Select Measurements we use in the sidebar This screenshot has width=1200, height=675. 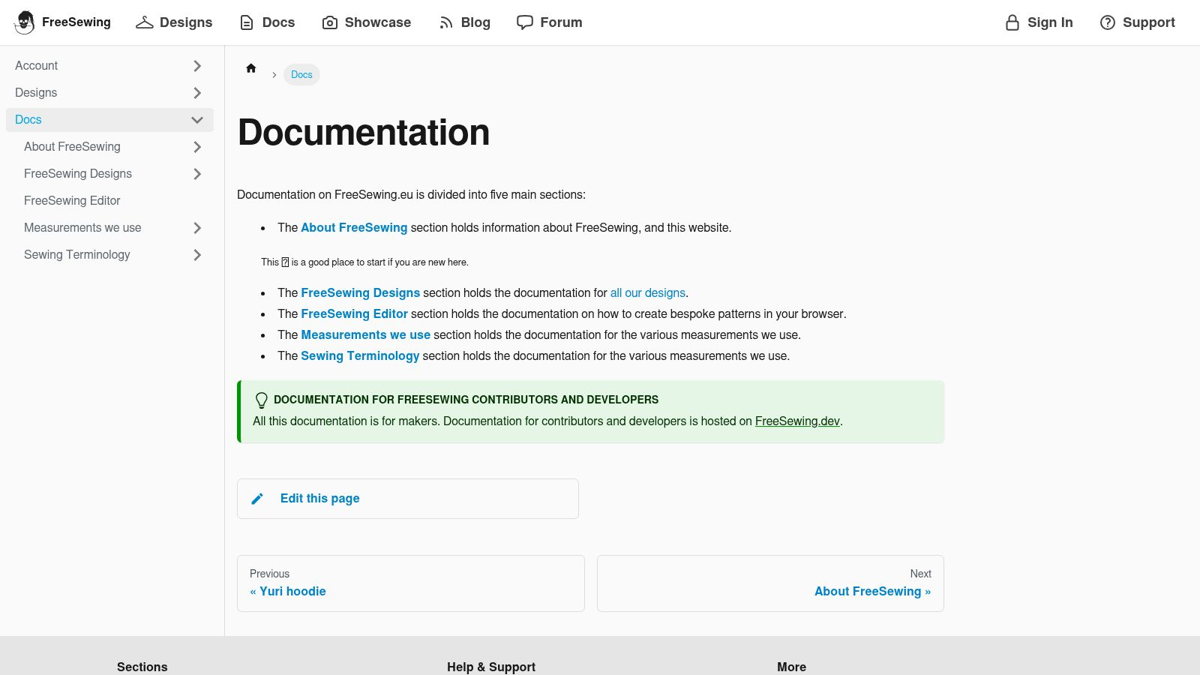tap(83, 227)
